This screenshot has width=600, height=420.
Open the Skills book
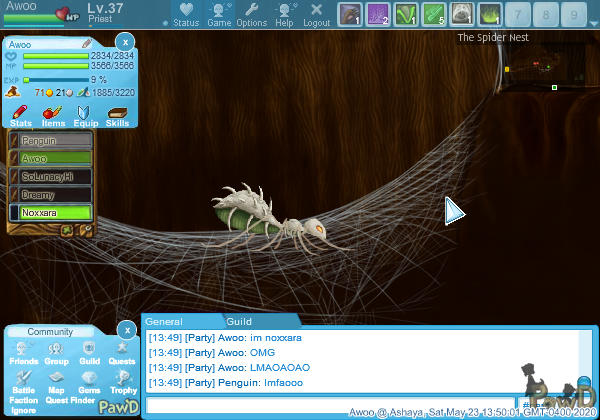pos(117,113)
